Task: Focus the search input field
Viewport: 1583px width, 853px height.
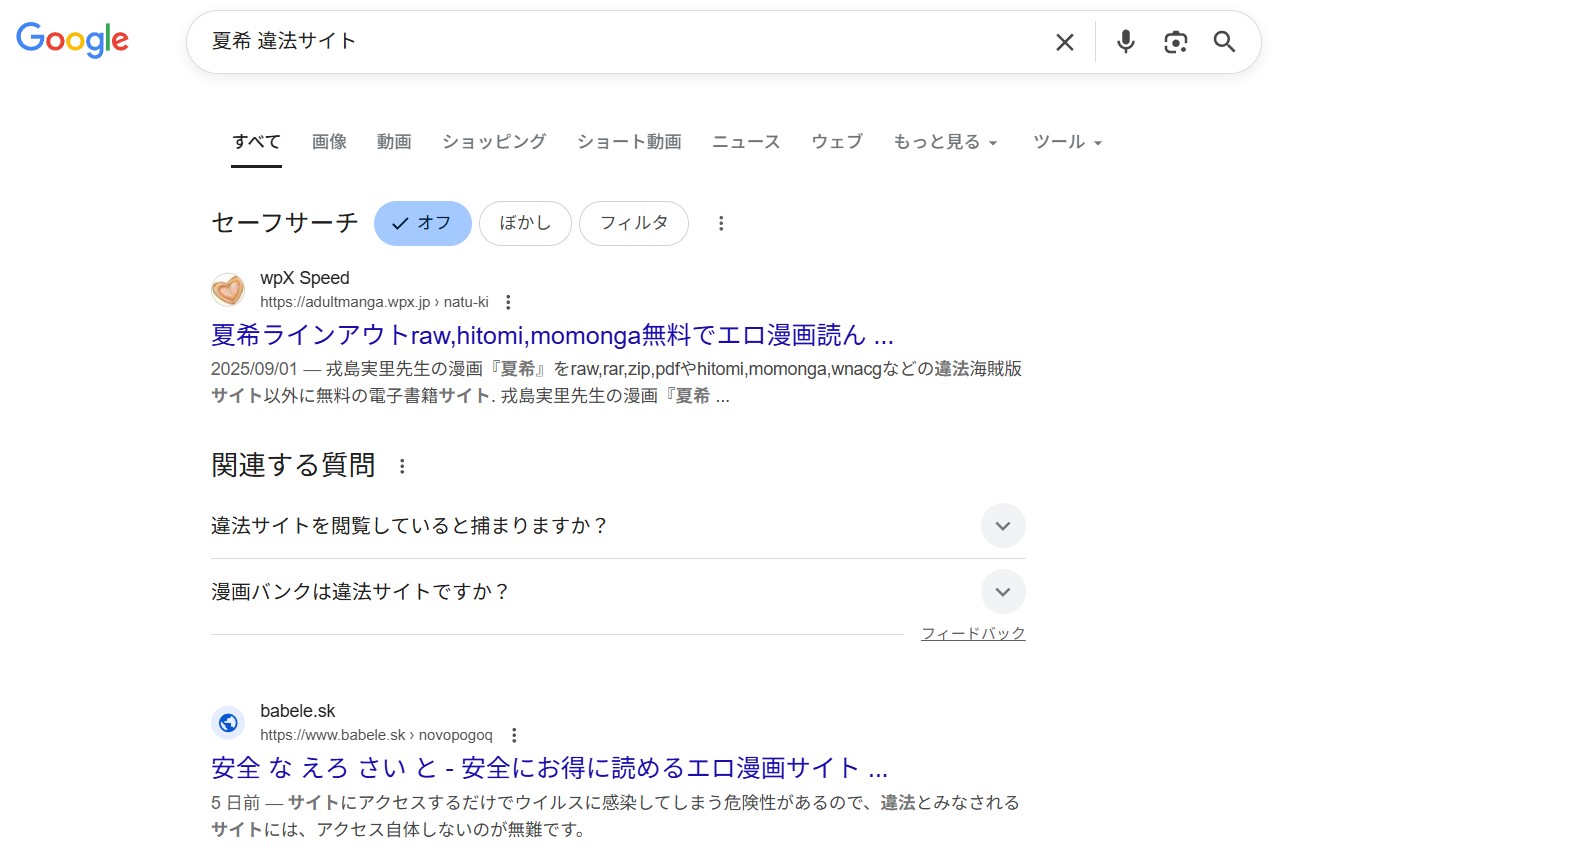Action: (x=620, y=42)
